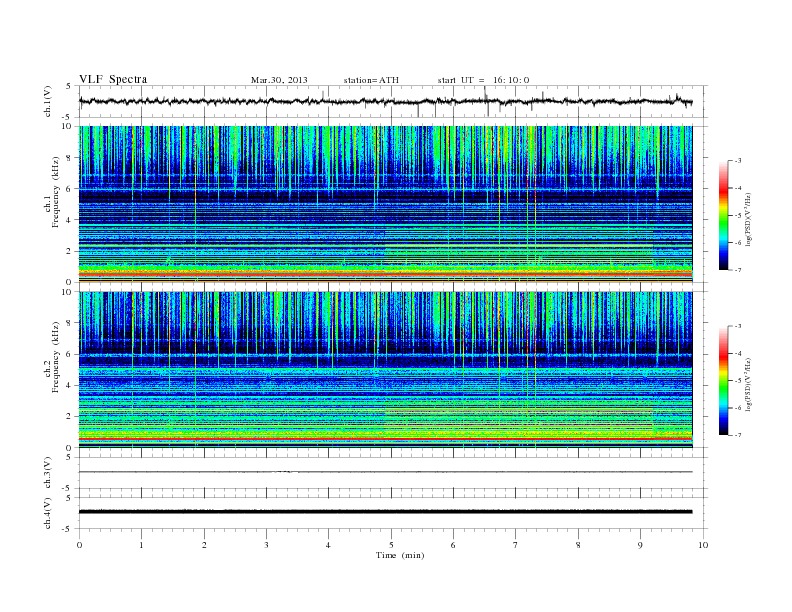This screenshot has height=612, width=792.
Task: Click the 'ch.1(V)' waveform axis label
Action: [x=48, y=101]
